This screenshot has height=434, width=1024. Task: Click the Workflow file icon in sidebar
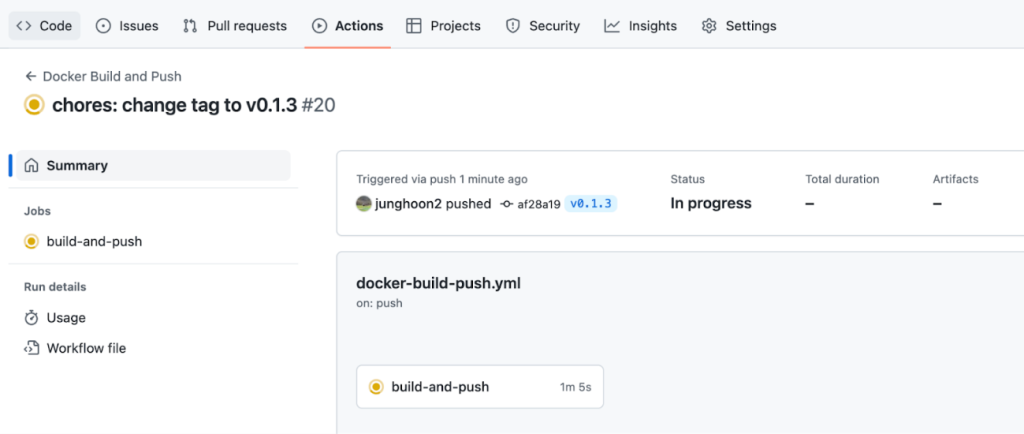click(32, 349)
